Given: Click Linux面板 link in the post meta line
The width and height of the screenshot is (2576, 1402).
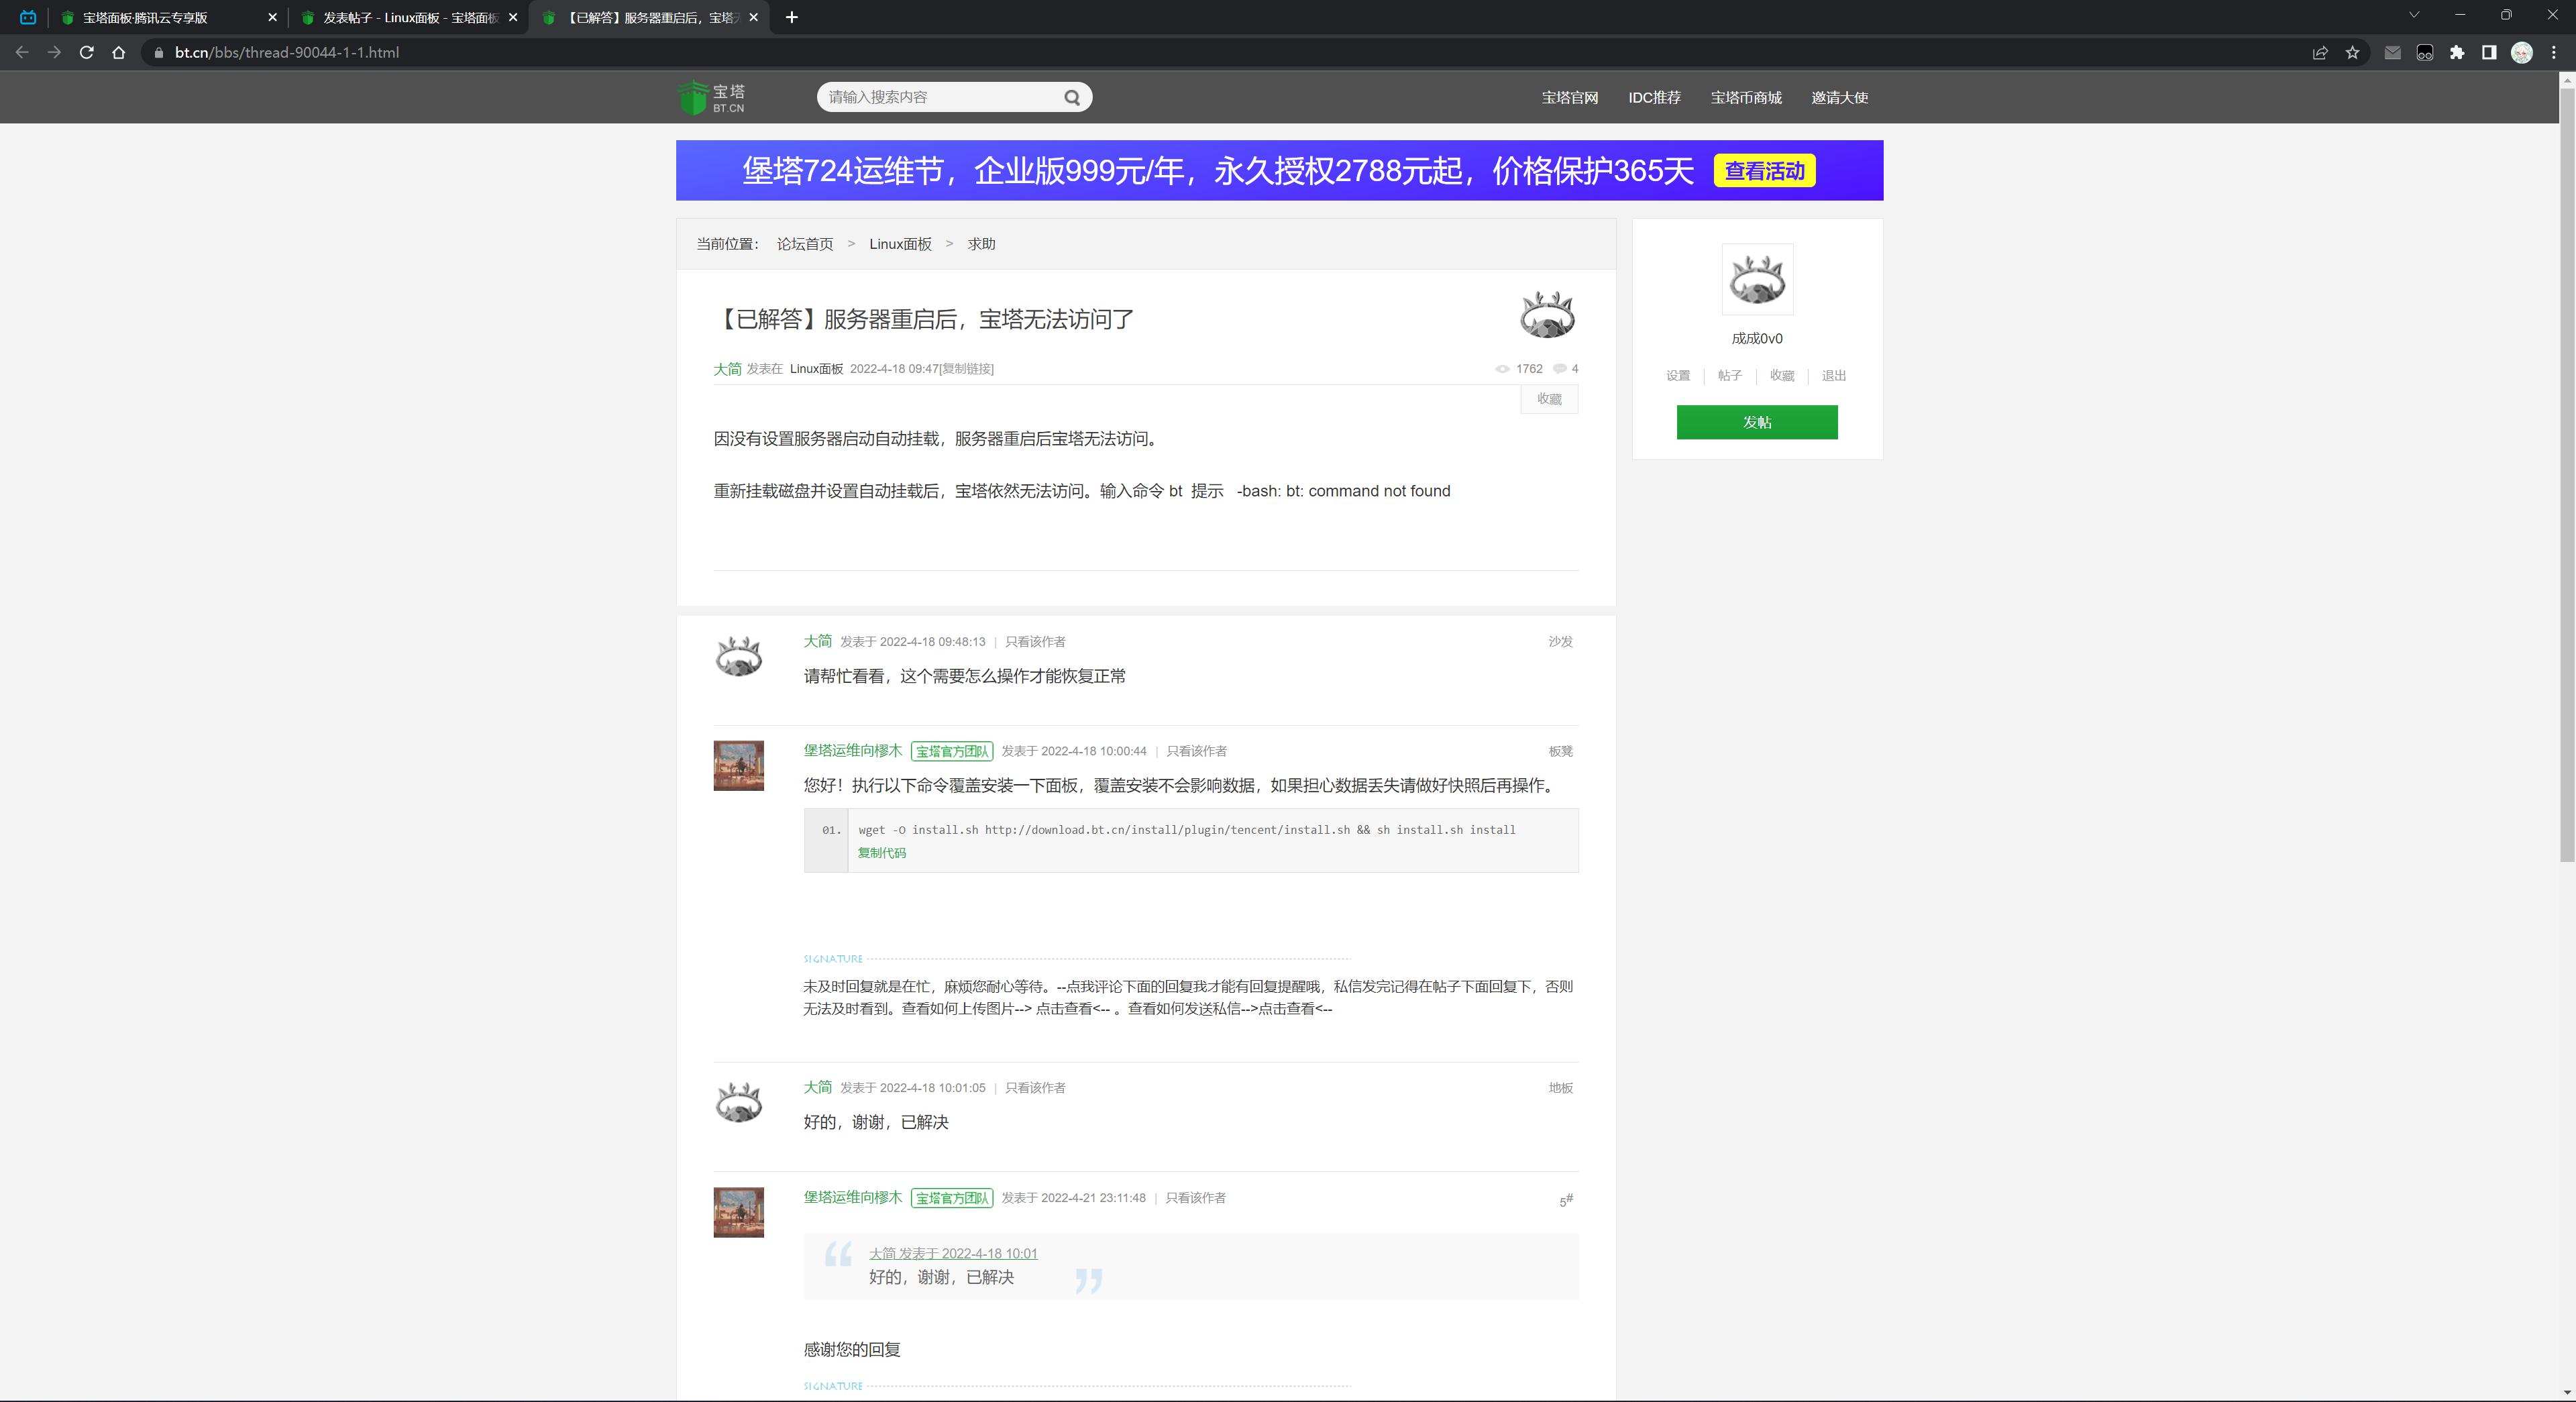Looking at the screenshot, I should point(816,369).
